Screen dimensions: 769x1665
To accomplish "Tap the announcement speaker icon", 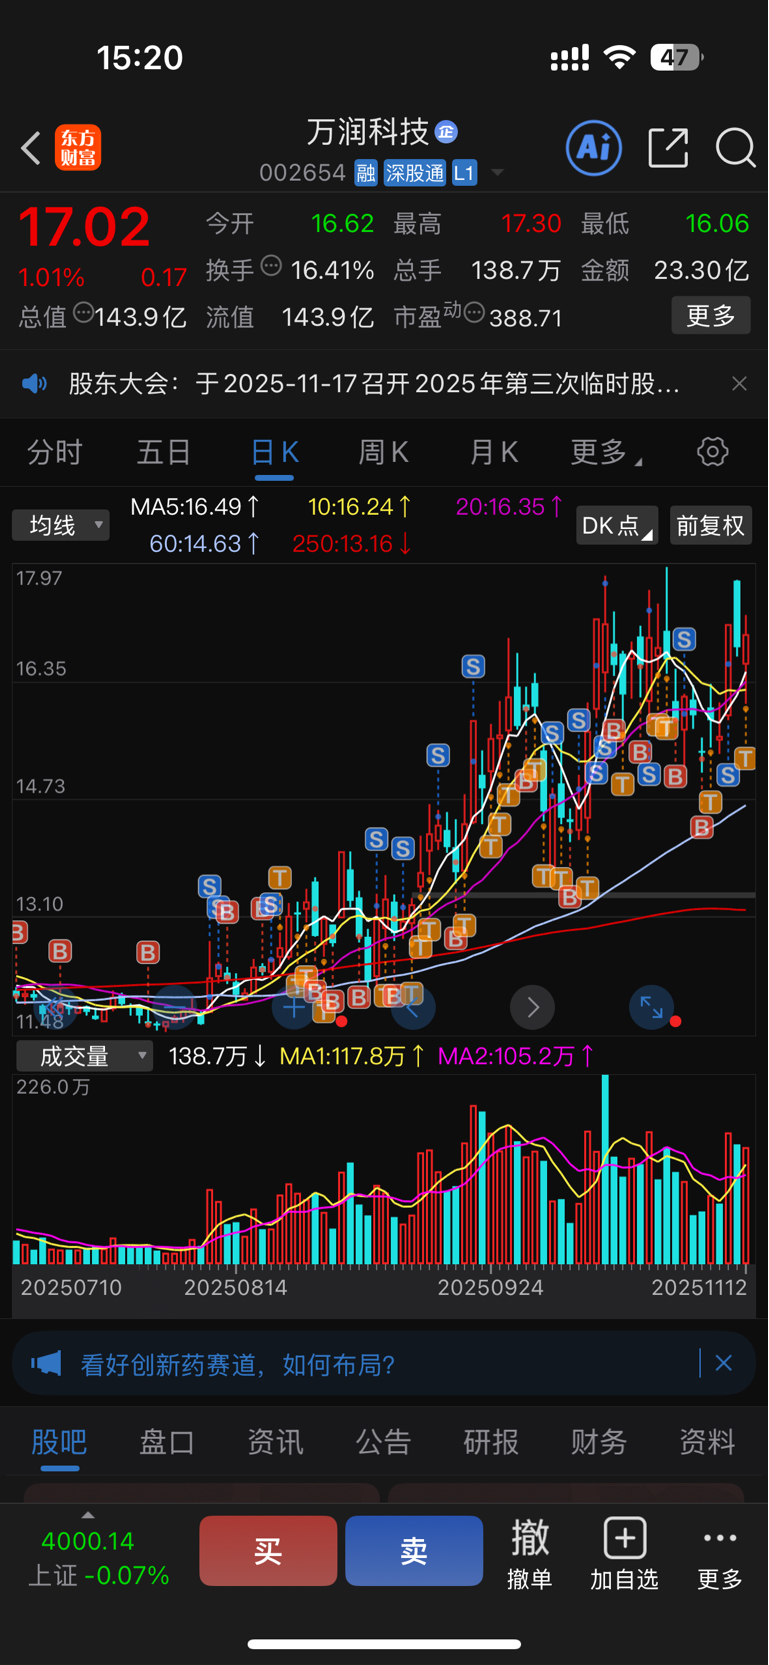I will point(35,384).
